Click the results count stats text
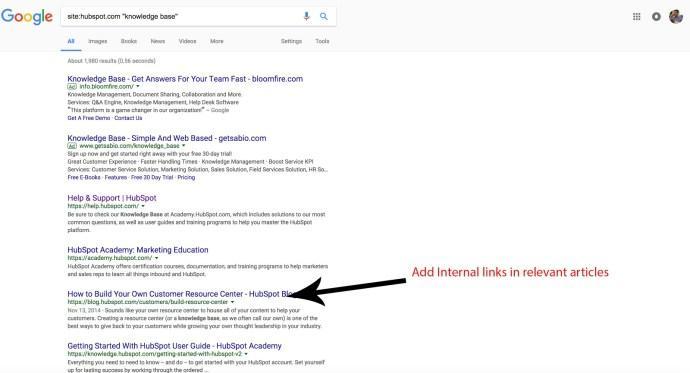The height and width of the screenshot is (373, 690). [x=111, y=61]
